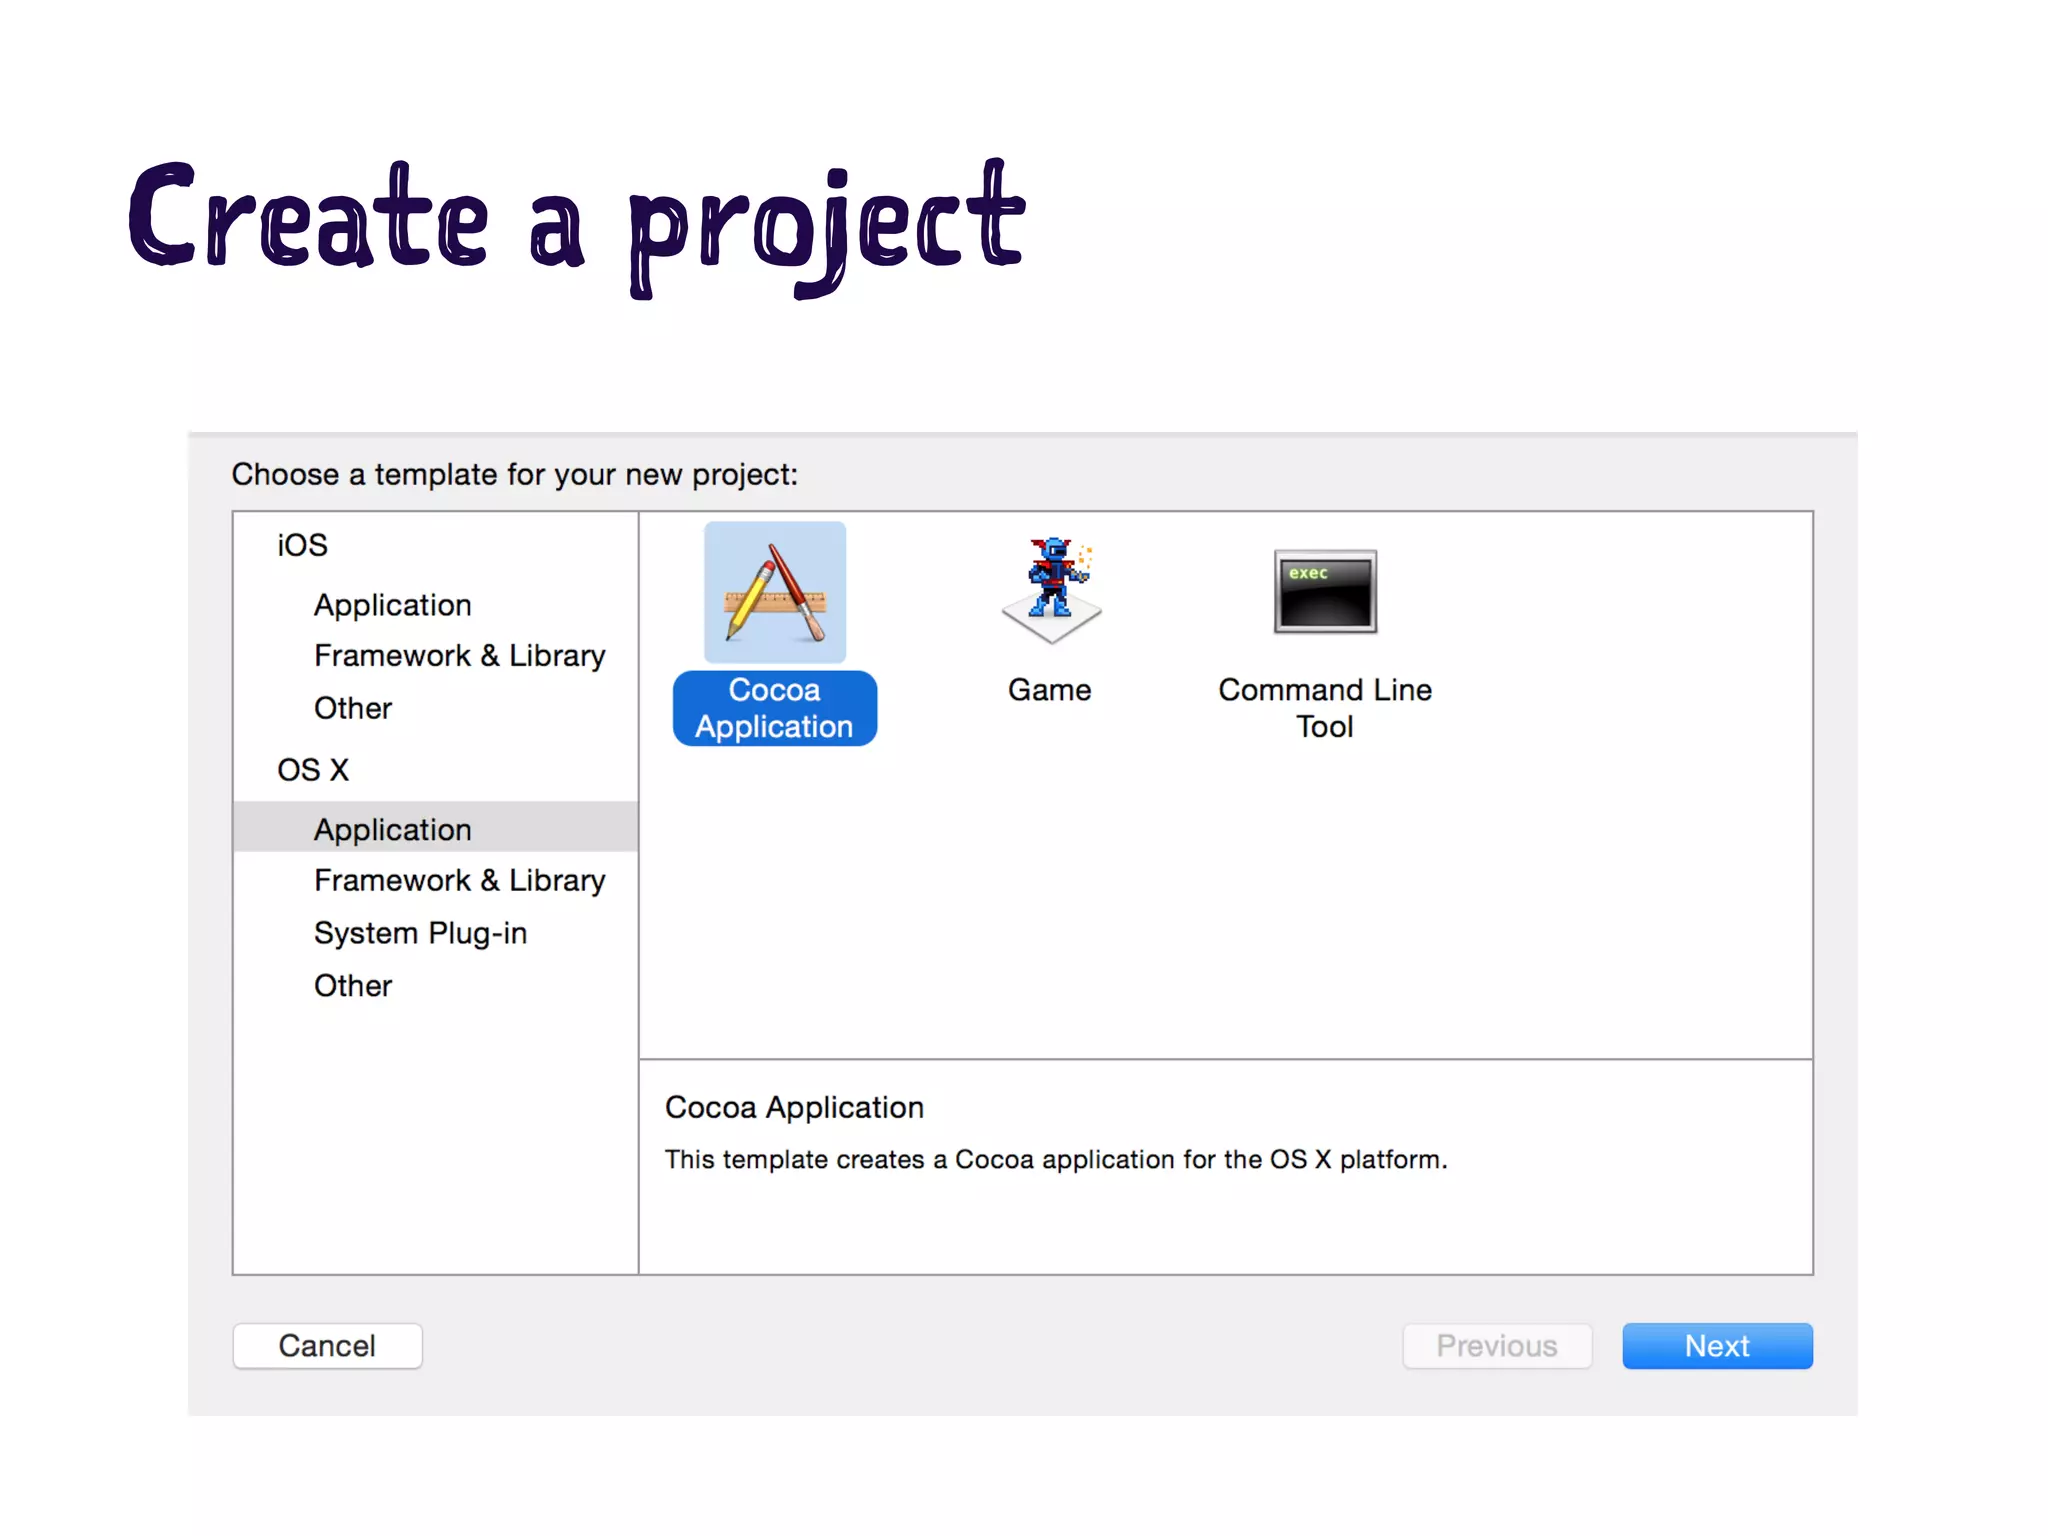The height and width of the screenshot is (1536, 2048).
Task: Select the Game template icon
Action: click(x=1051, y=591)
